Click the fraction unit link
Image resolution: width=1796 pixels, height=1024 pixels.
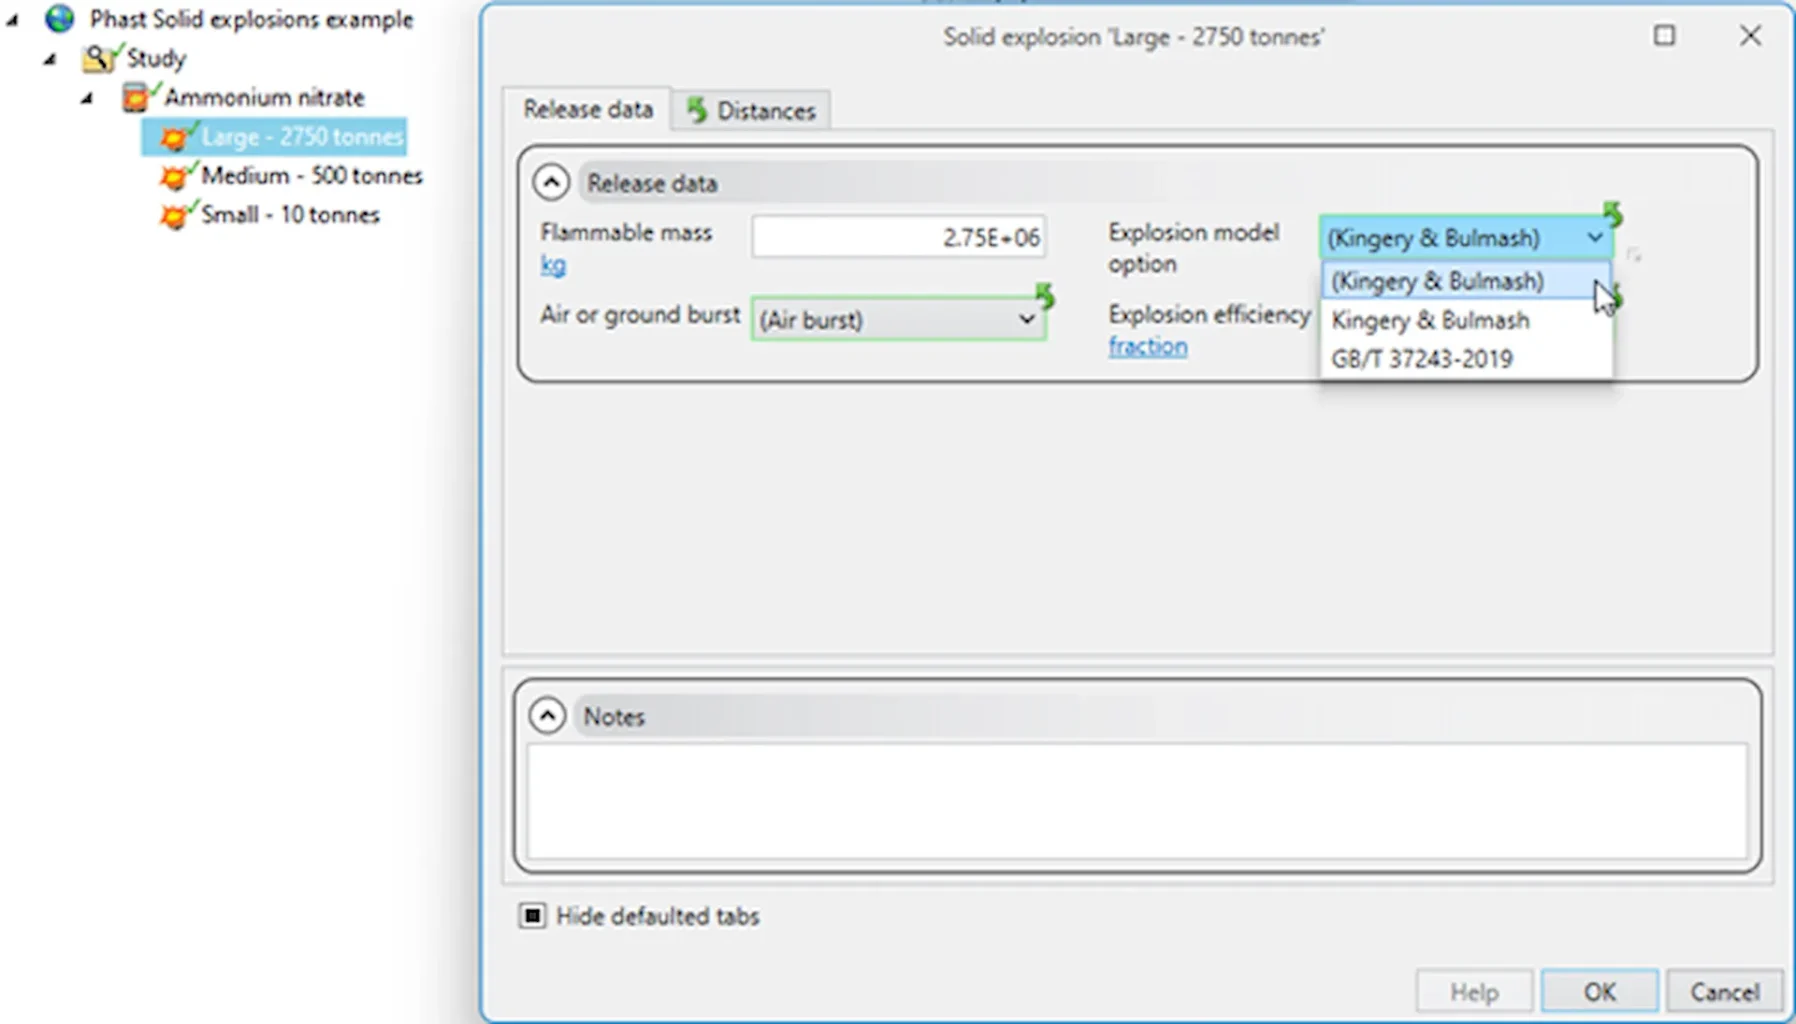(1148, 346)
